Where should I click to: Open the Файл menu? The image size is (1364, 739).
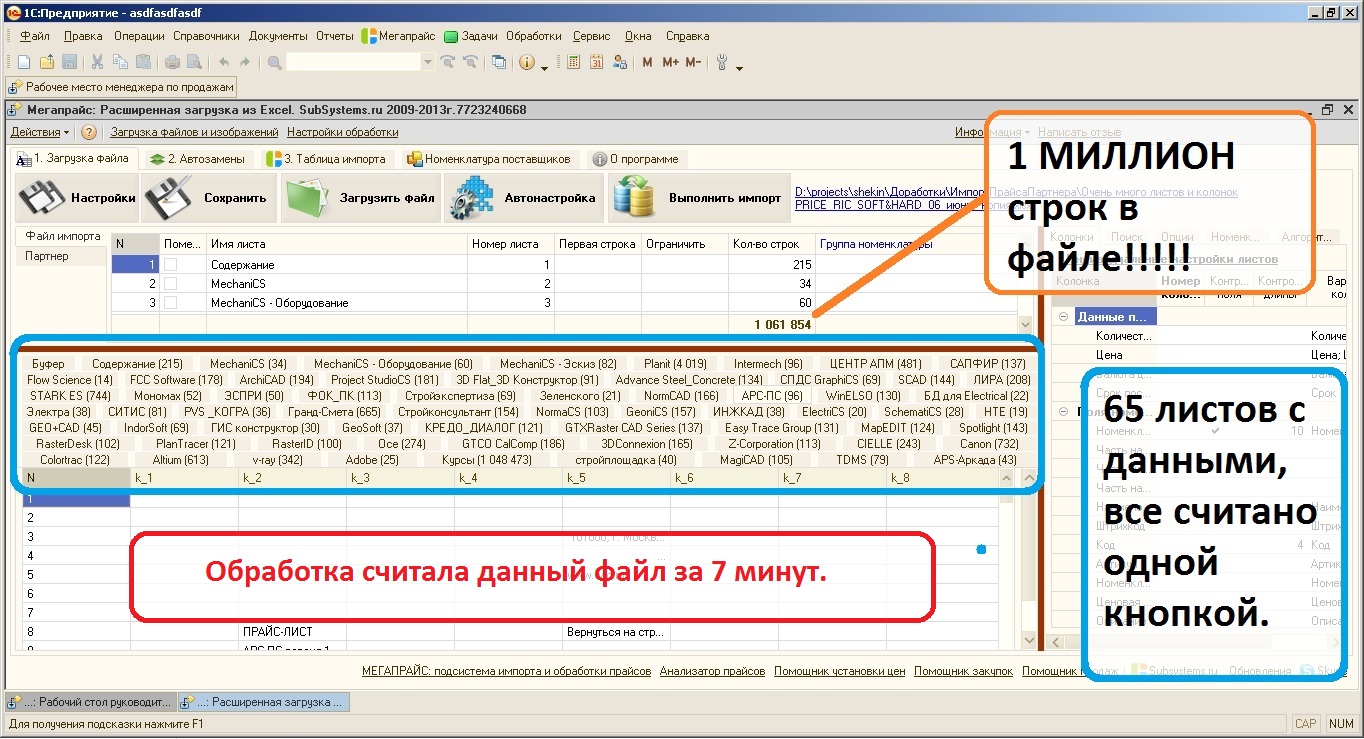tap(35, 36)
